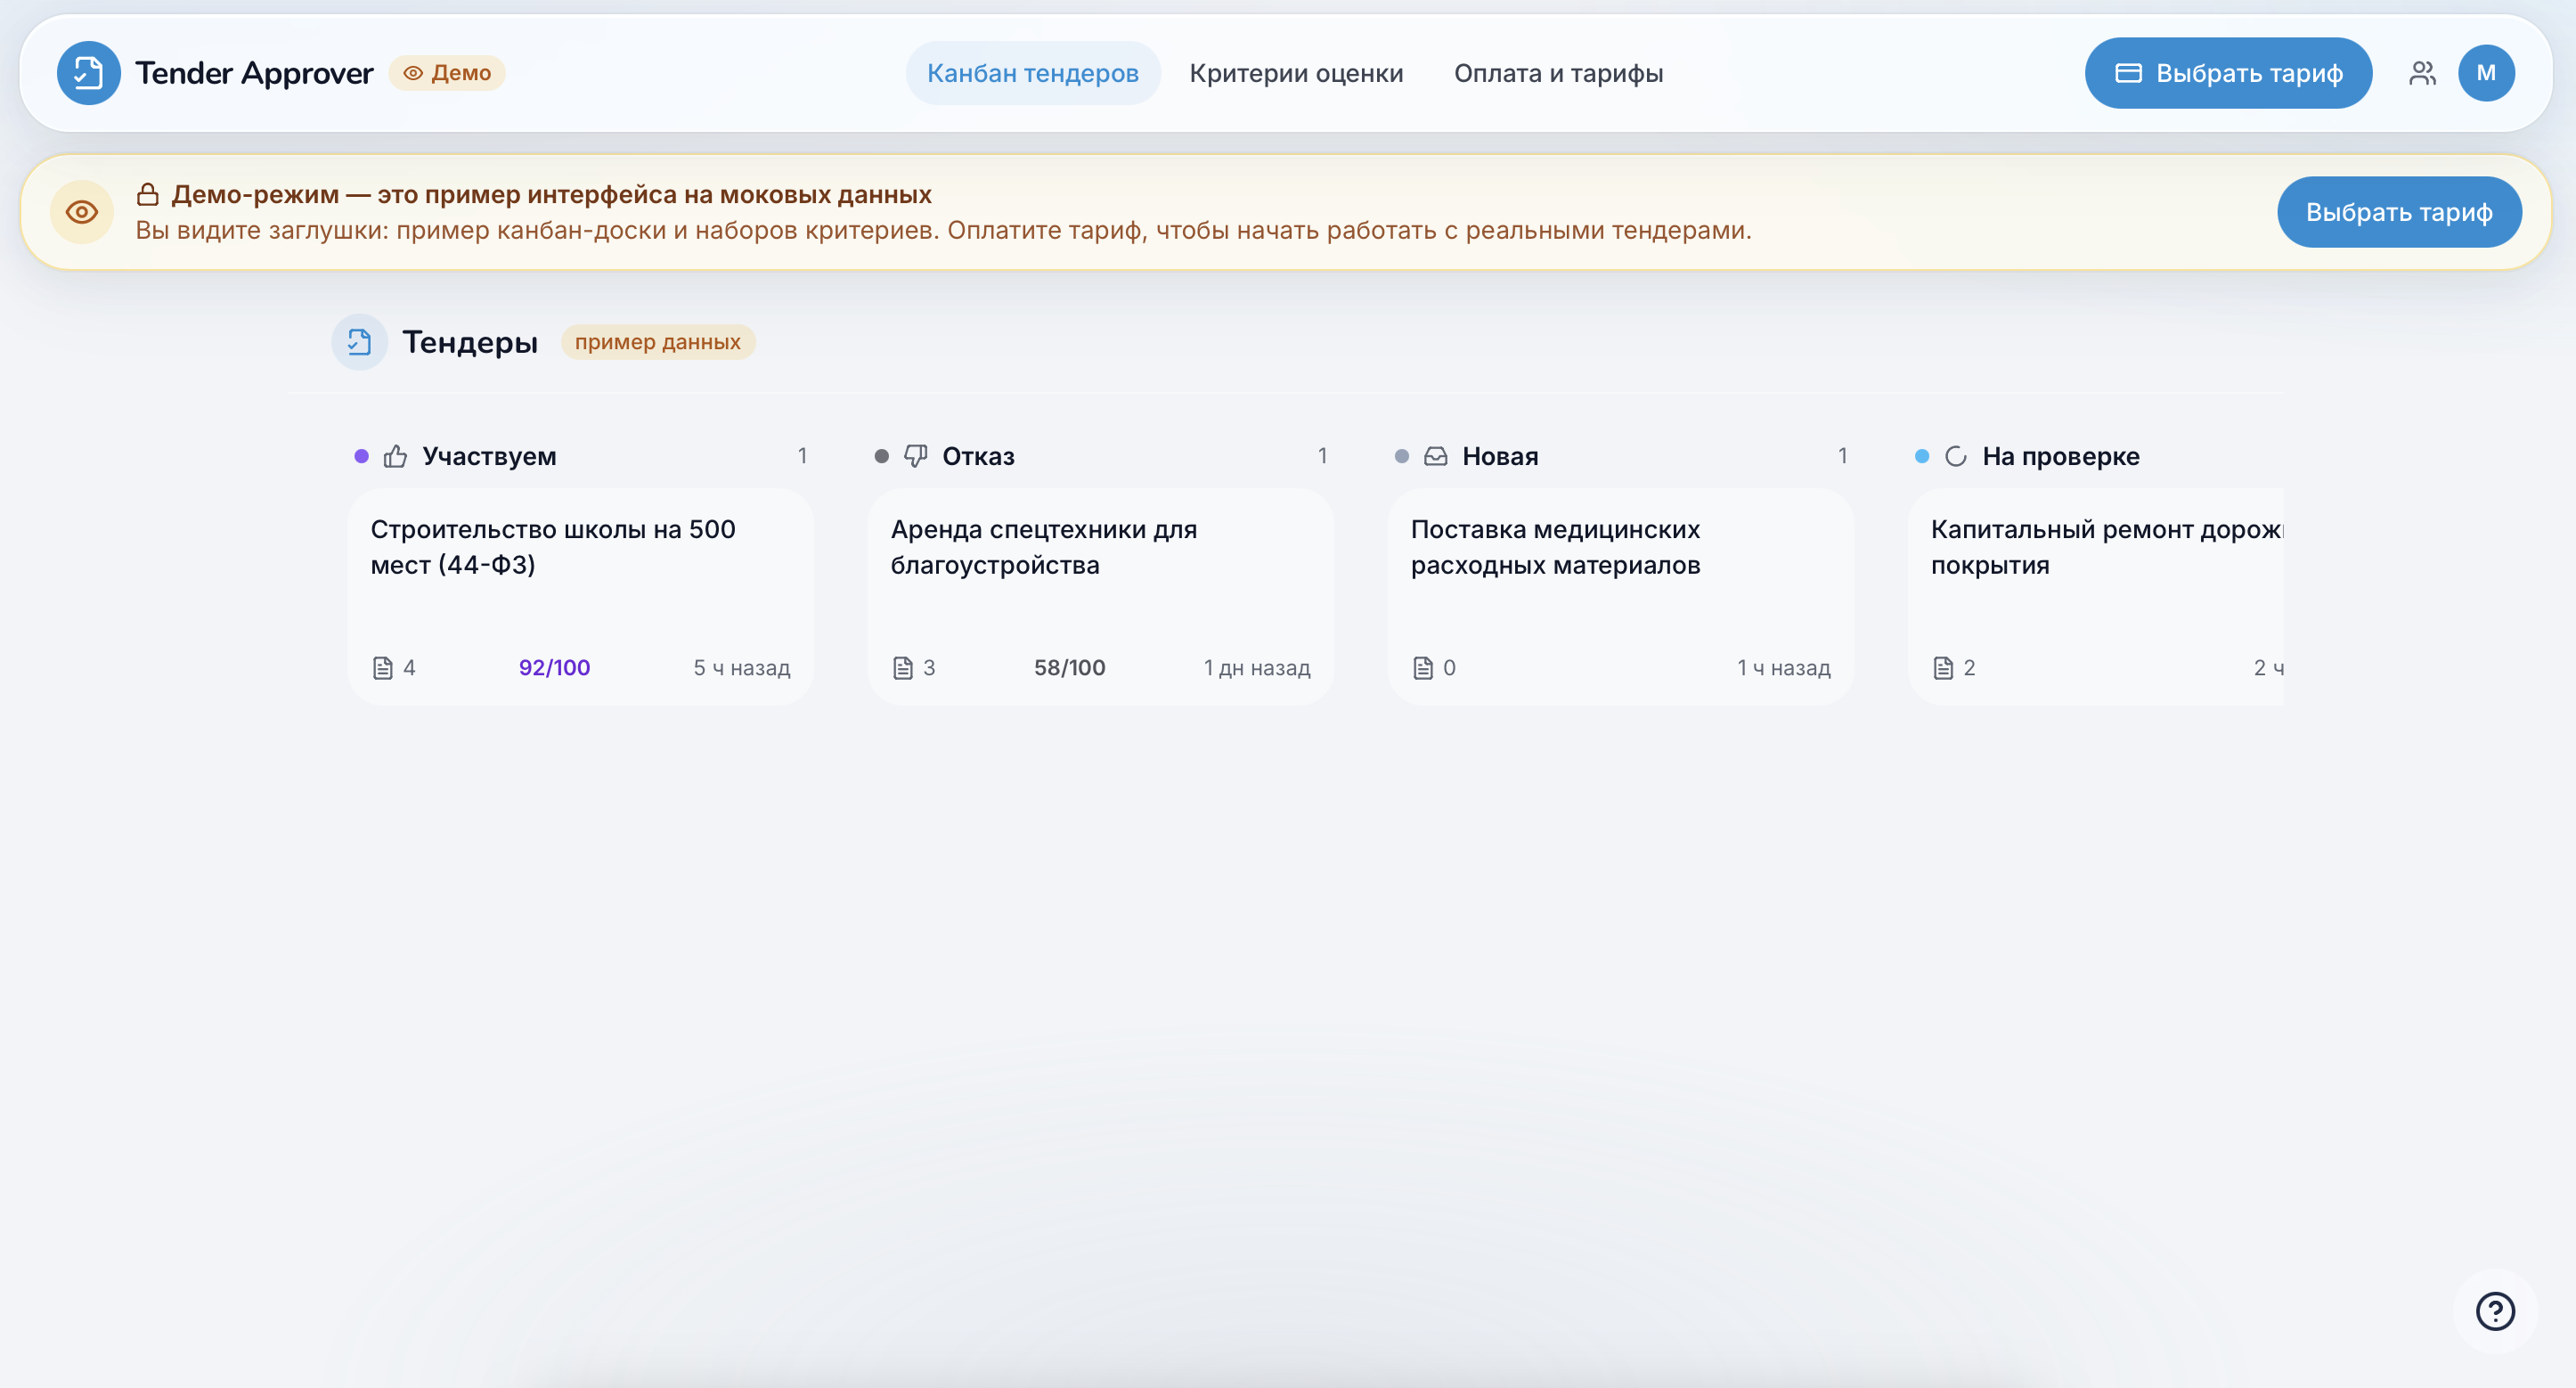The height and width of the screenshot is (1388, 2576).
Task: Click document icon on Капитальный ремонт card
Action: pyautogui.click(x=1943, y=668)
